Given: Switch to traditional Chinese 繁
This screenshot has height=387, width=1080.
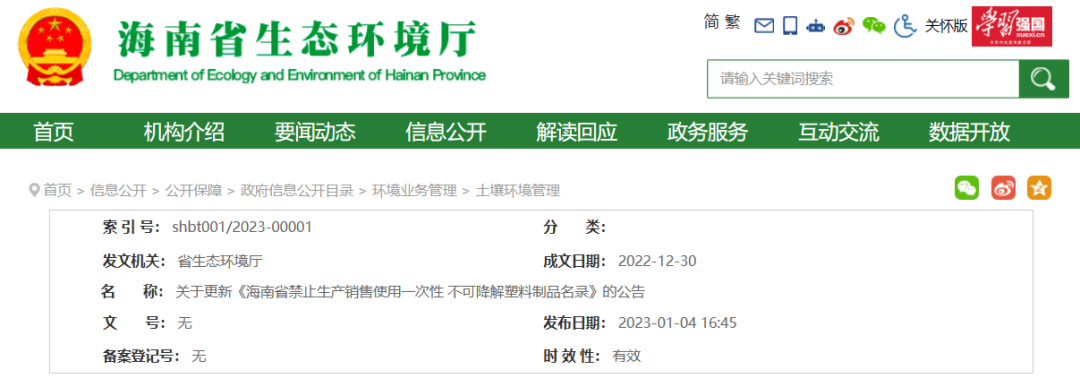Looking at the screenshot, I should 732,23.
